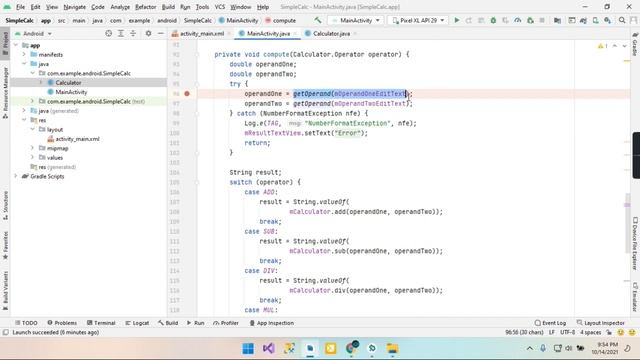Click the compute breadcrumb in navigation bar
Viewport: 640px width, 360px height.
(280, 20)
